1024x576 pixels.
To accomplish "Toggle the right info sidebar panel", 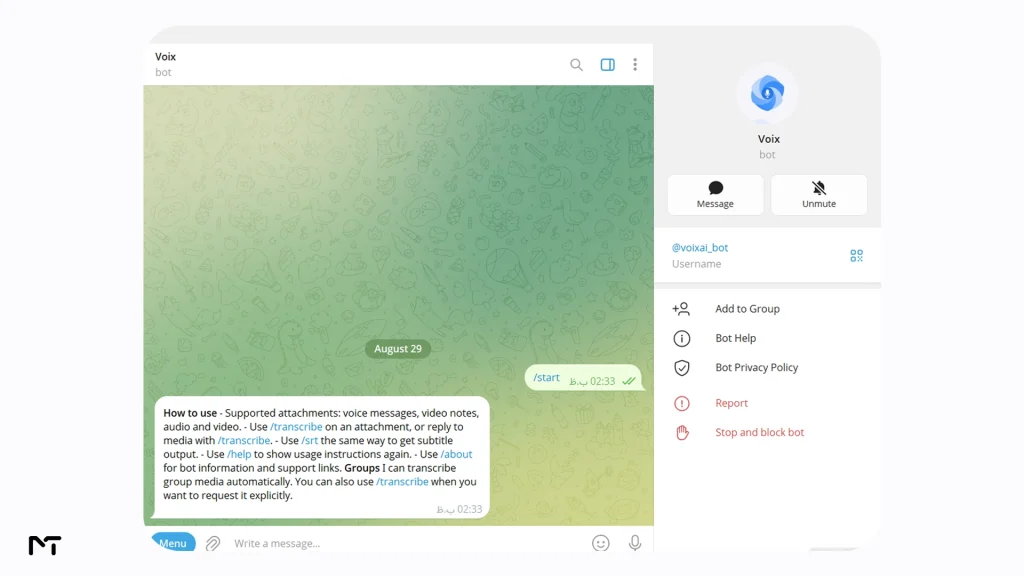I will click(x=607, y=65).
